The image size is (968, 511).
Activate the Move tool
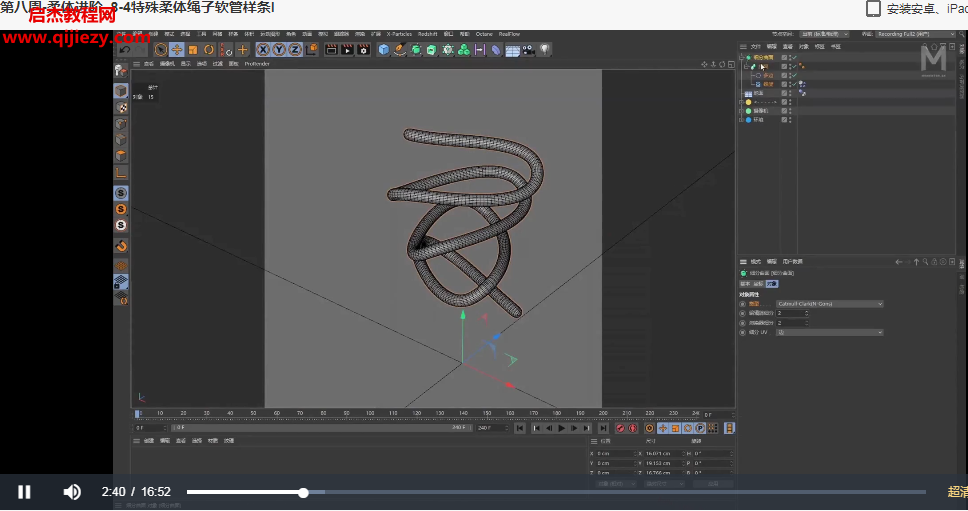pyautogui.click(x=177, y=50)
